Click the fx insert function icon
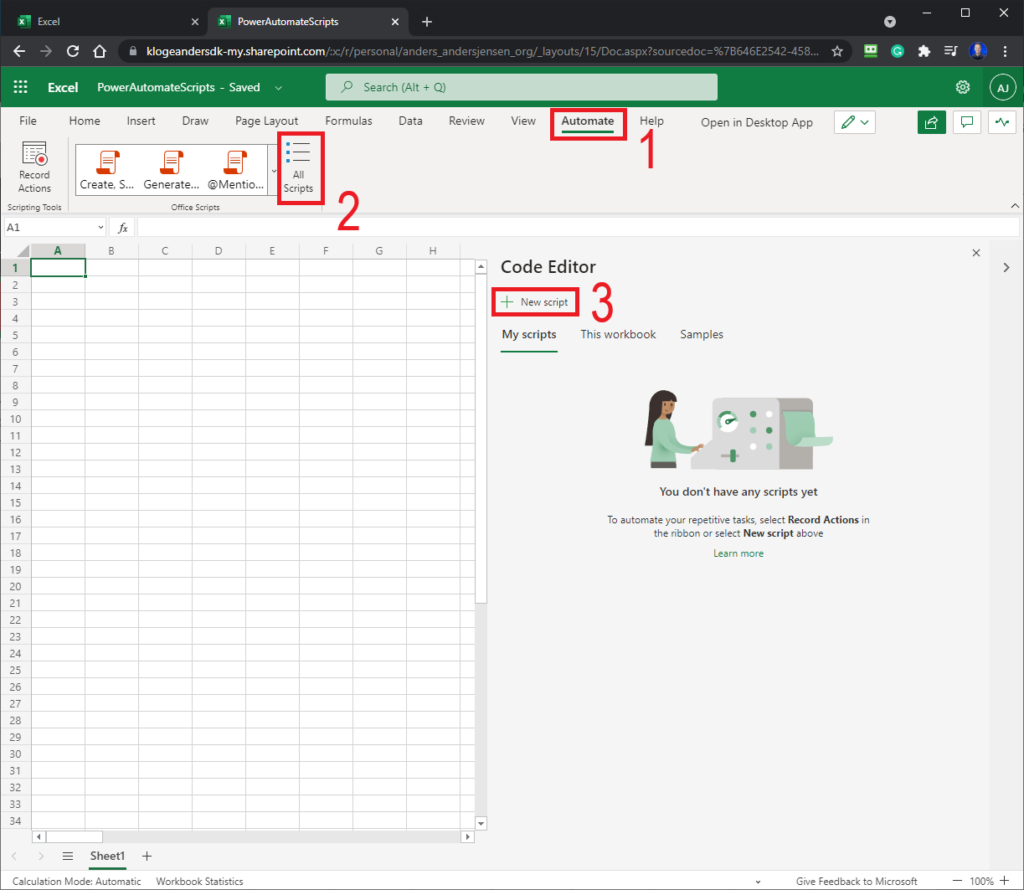The image size is (1024, 890). tap(123, 227)
